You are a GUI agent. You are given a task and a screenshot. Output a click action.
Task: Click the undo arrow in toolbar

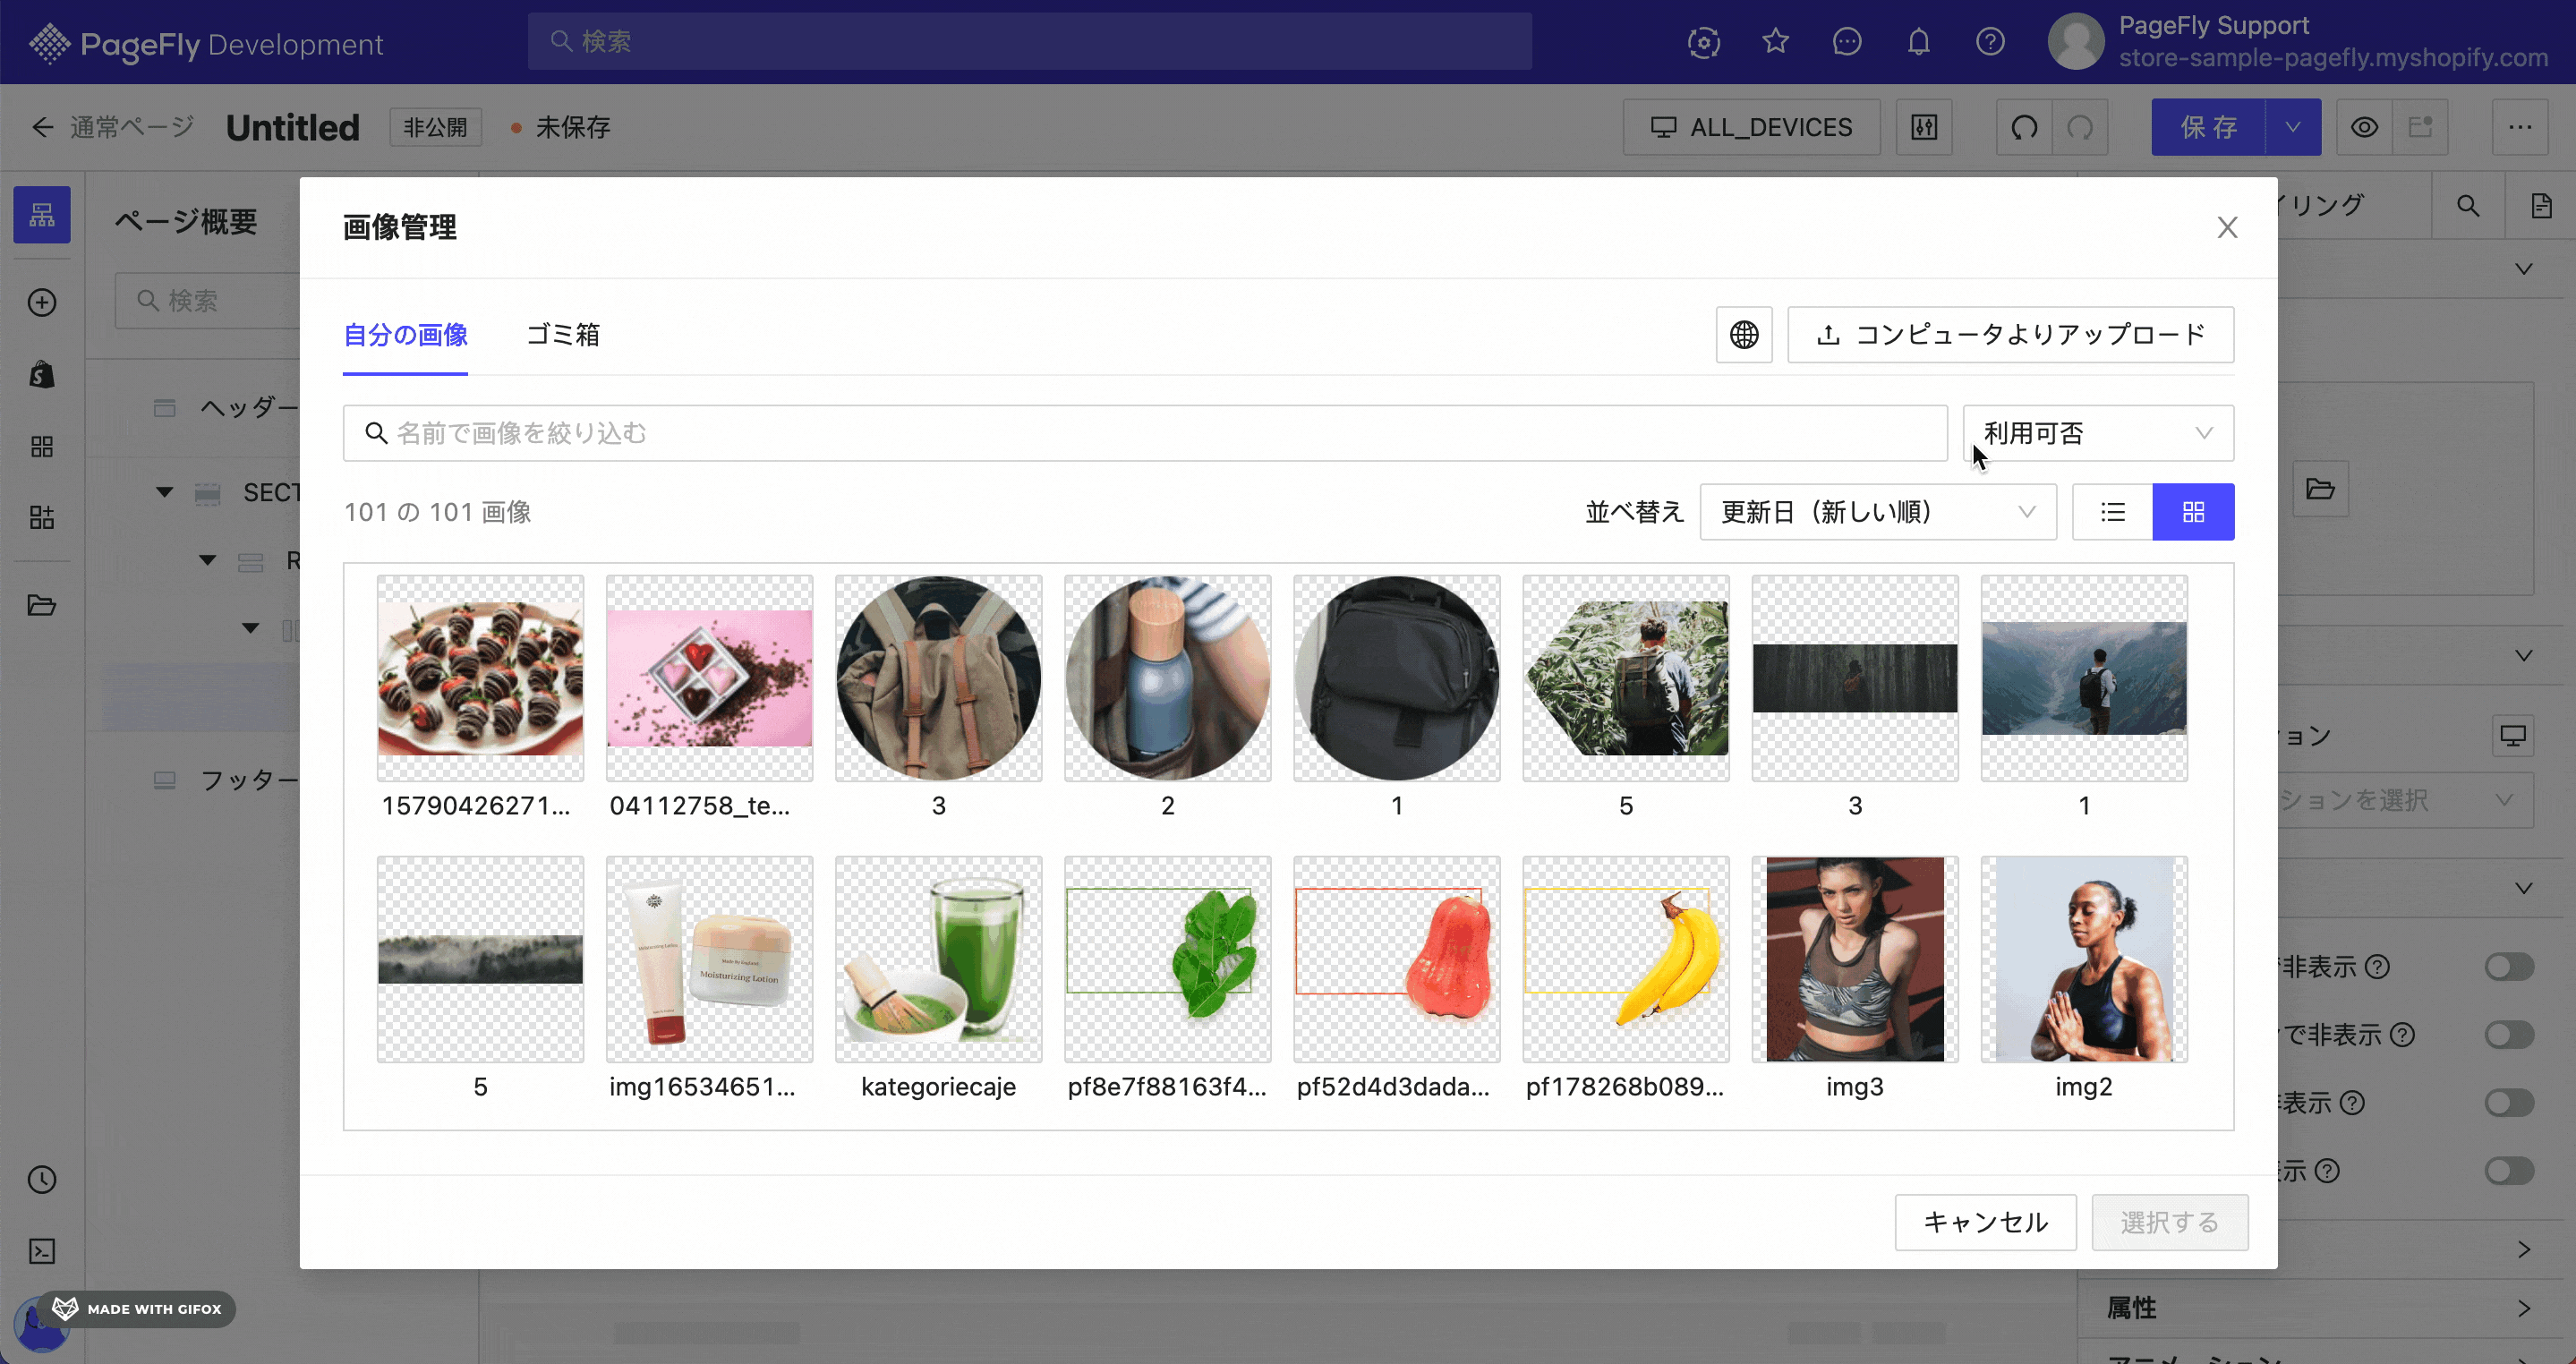pos(2024,127)
